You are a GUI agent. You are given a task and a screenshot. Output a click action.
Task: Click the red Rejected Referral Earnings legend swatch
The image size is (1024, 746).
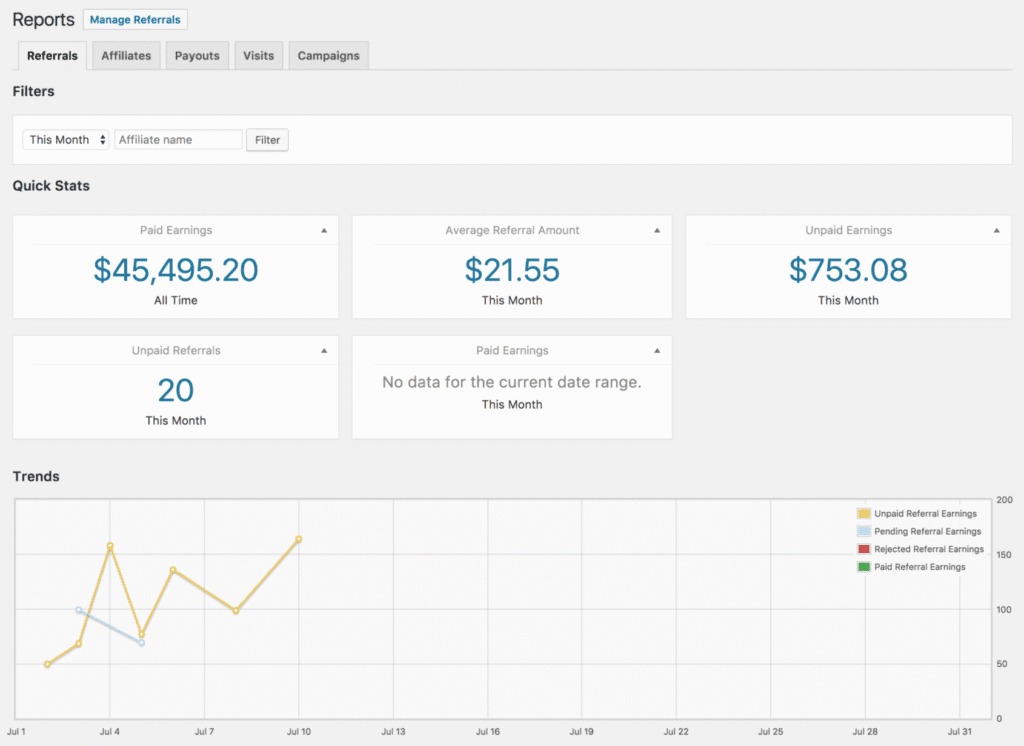pyautogui.click(x=864, y=549)
